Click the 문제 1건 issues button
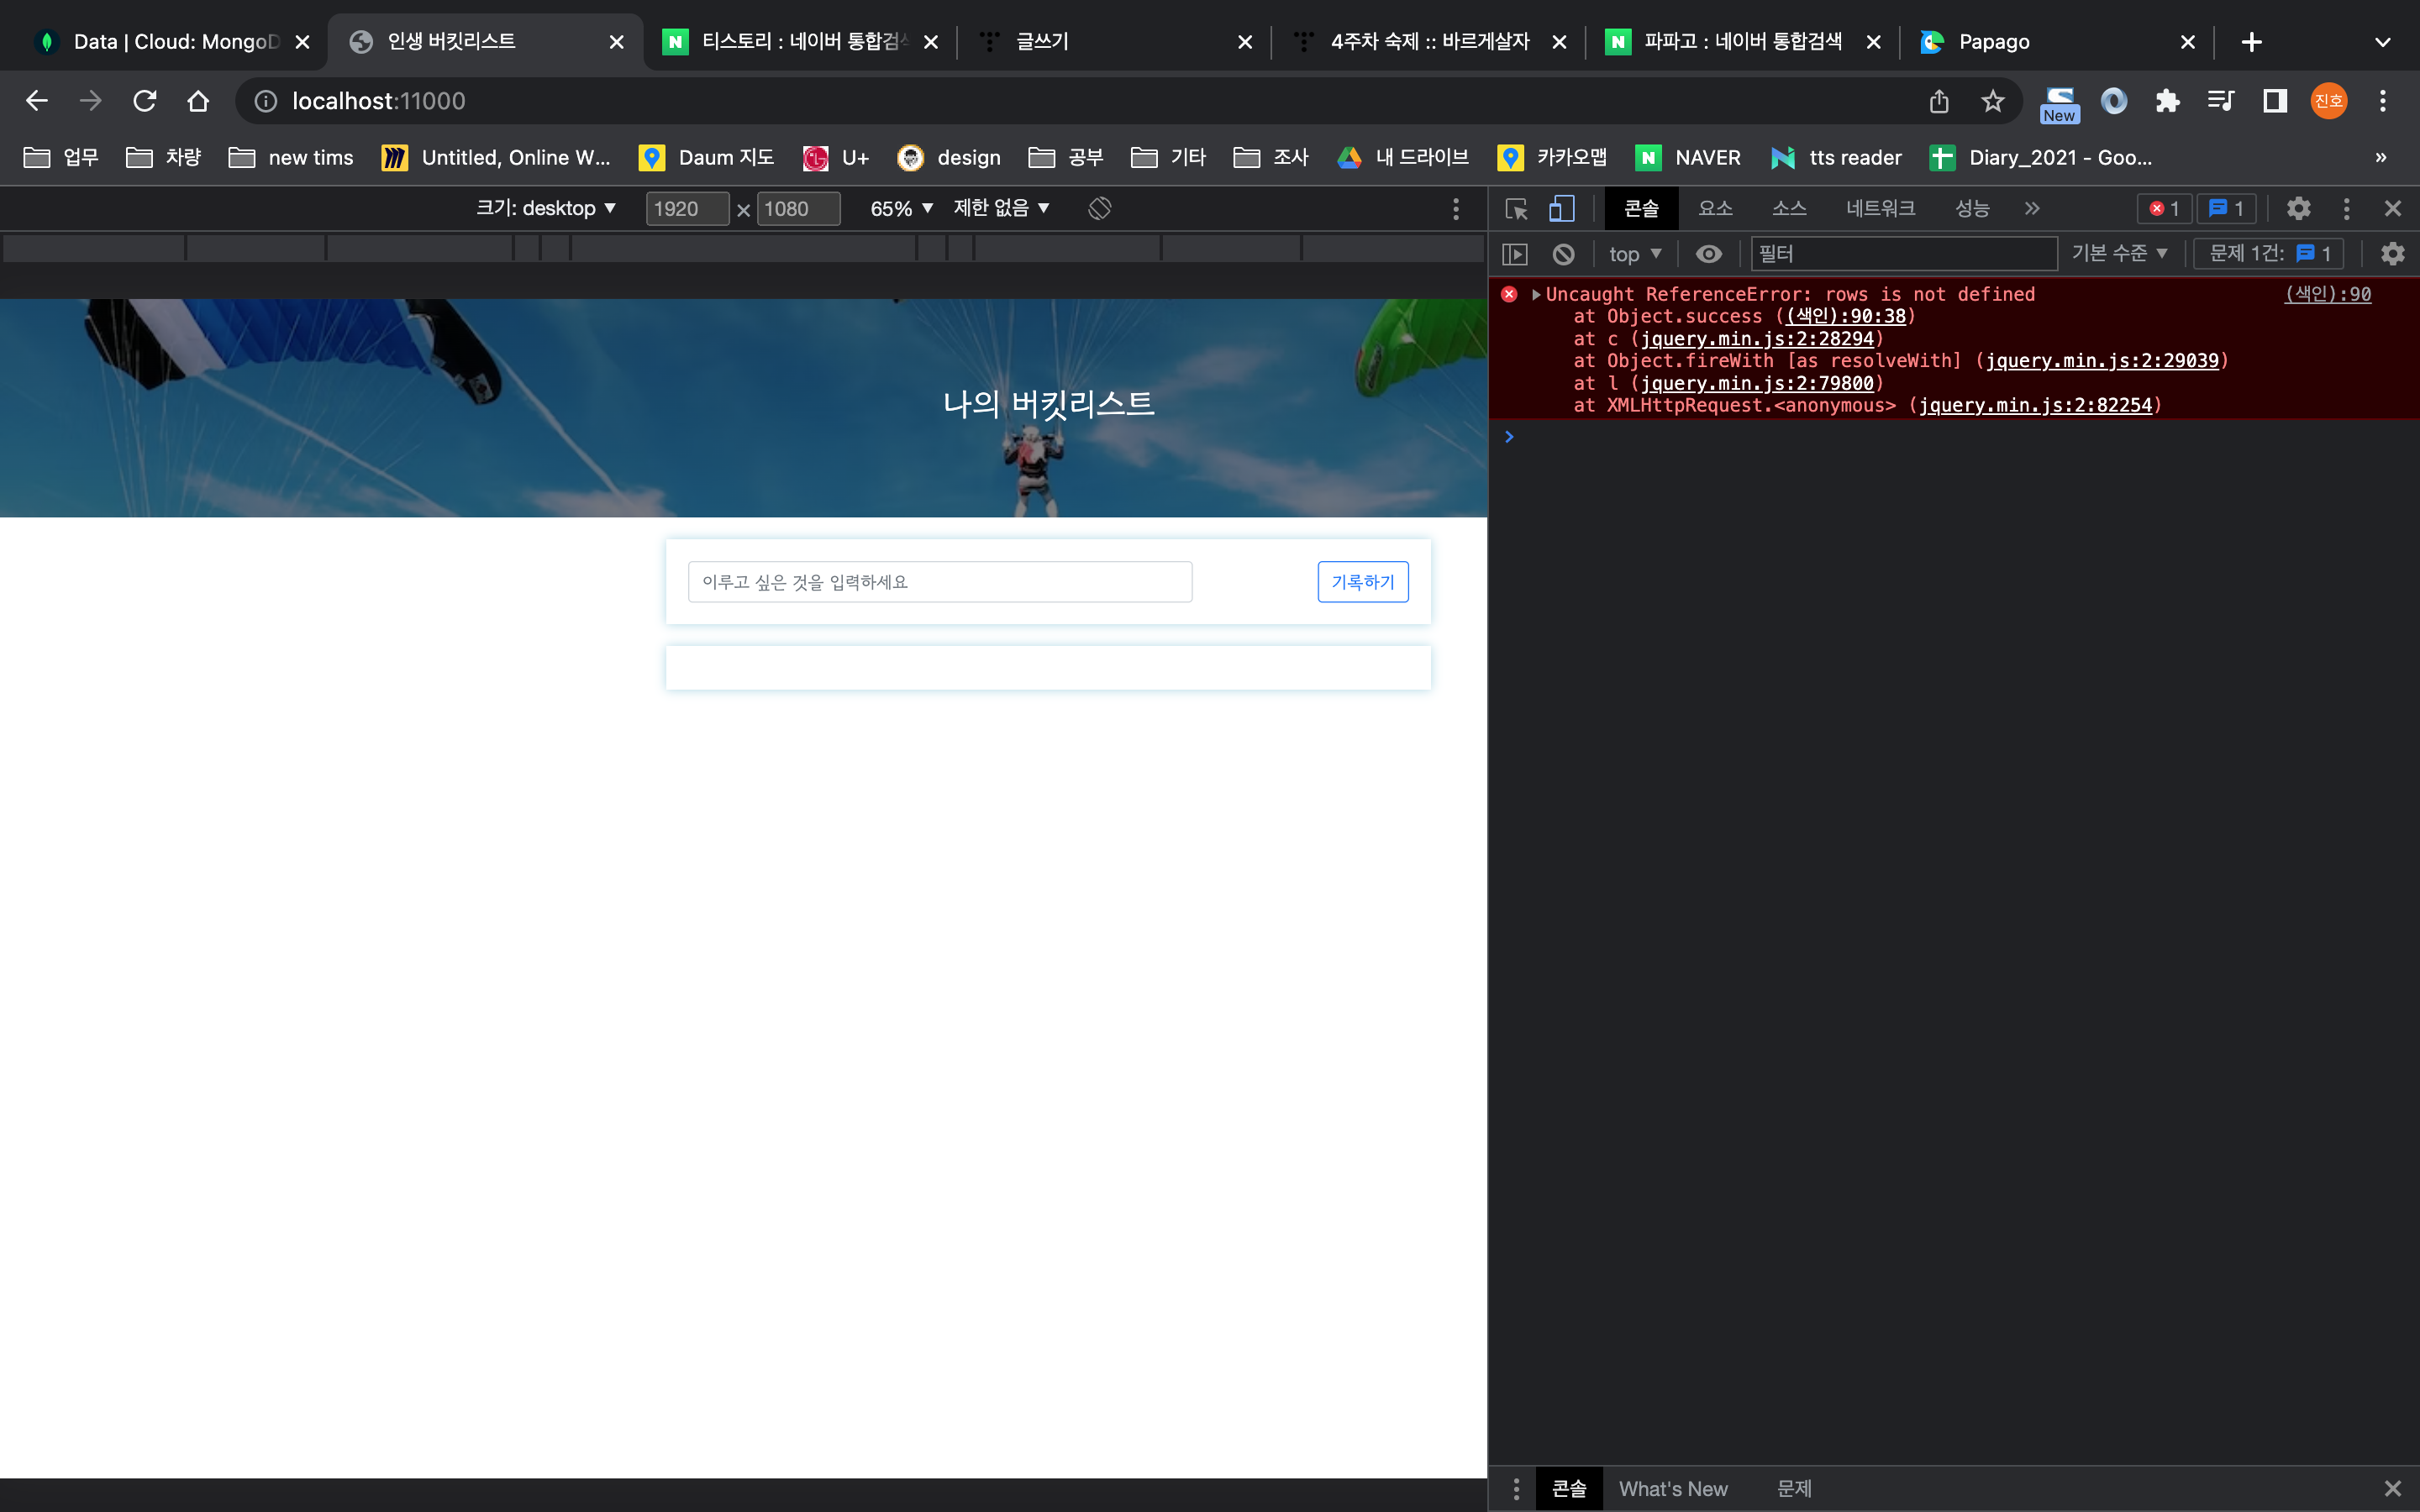This screenshot has height=1512, width=2420. point(2268,254)
